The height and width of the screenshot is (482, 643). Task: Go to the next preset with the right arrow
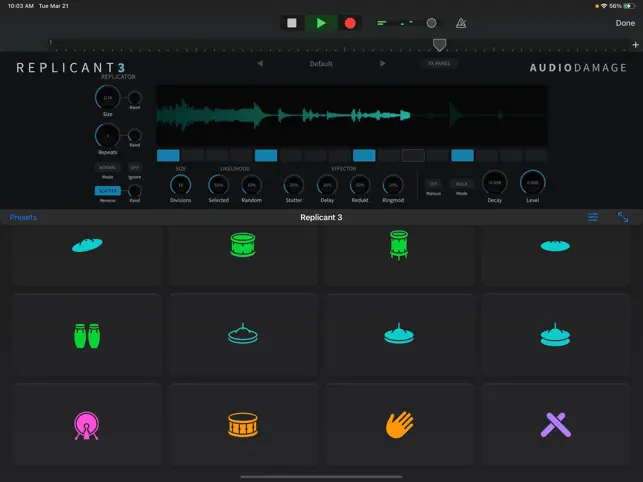(x=382, y=64)
